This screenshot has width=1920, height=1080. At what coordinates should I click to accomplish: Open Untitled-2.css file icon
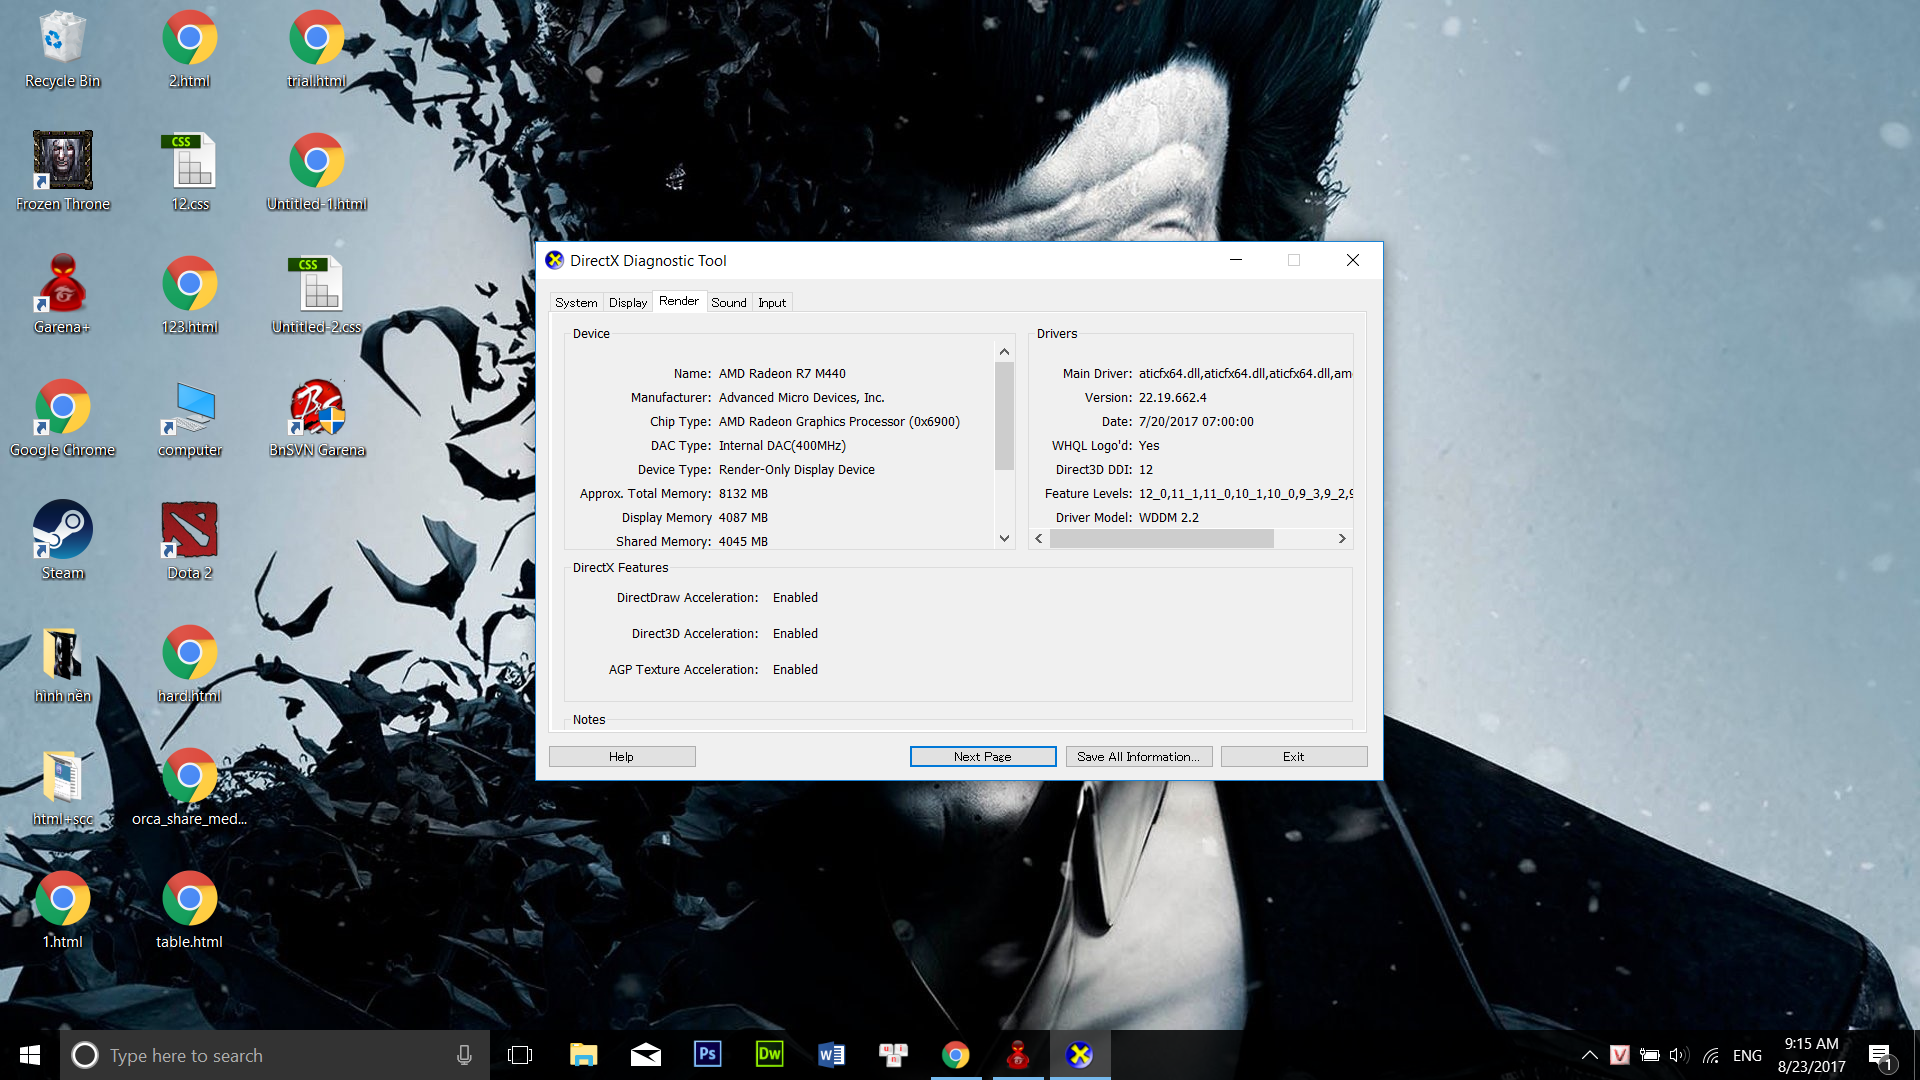pyautogui.click(x=316, y=295)
